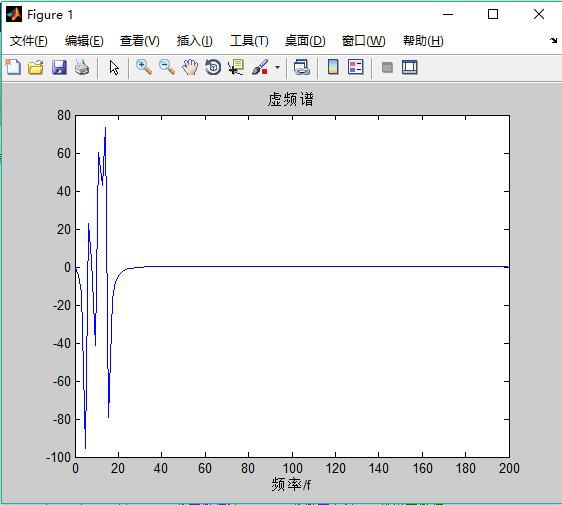Click the x-axis tick label 100

tap(292, 468)
